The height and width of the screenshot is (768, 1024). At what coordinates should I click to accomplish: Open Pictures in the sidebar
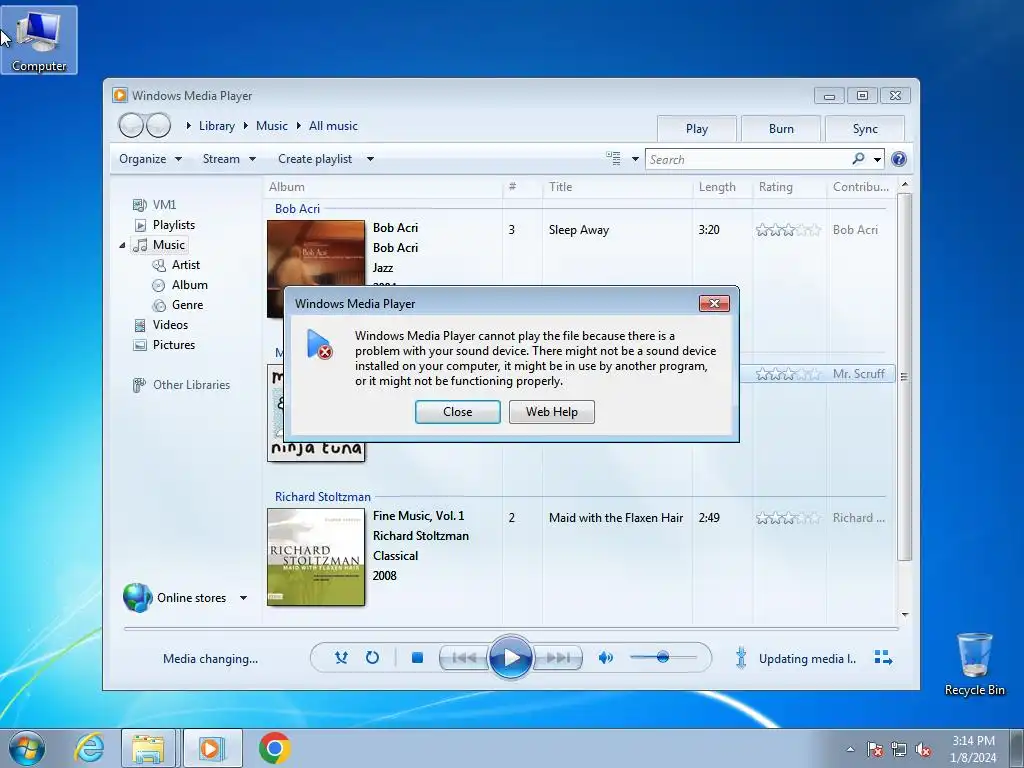coord(164,345)
